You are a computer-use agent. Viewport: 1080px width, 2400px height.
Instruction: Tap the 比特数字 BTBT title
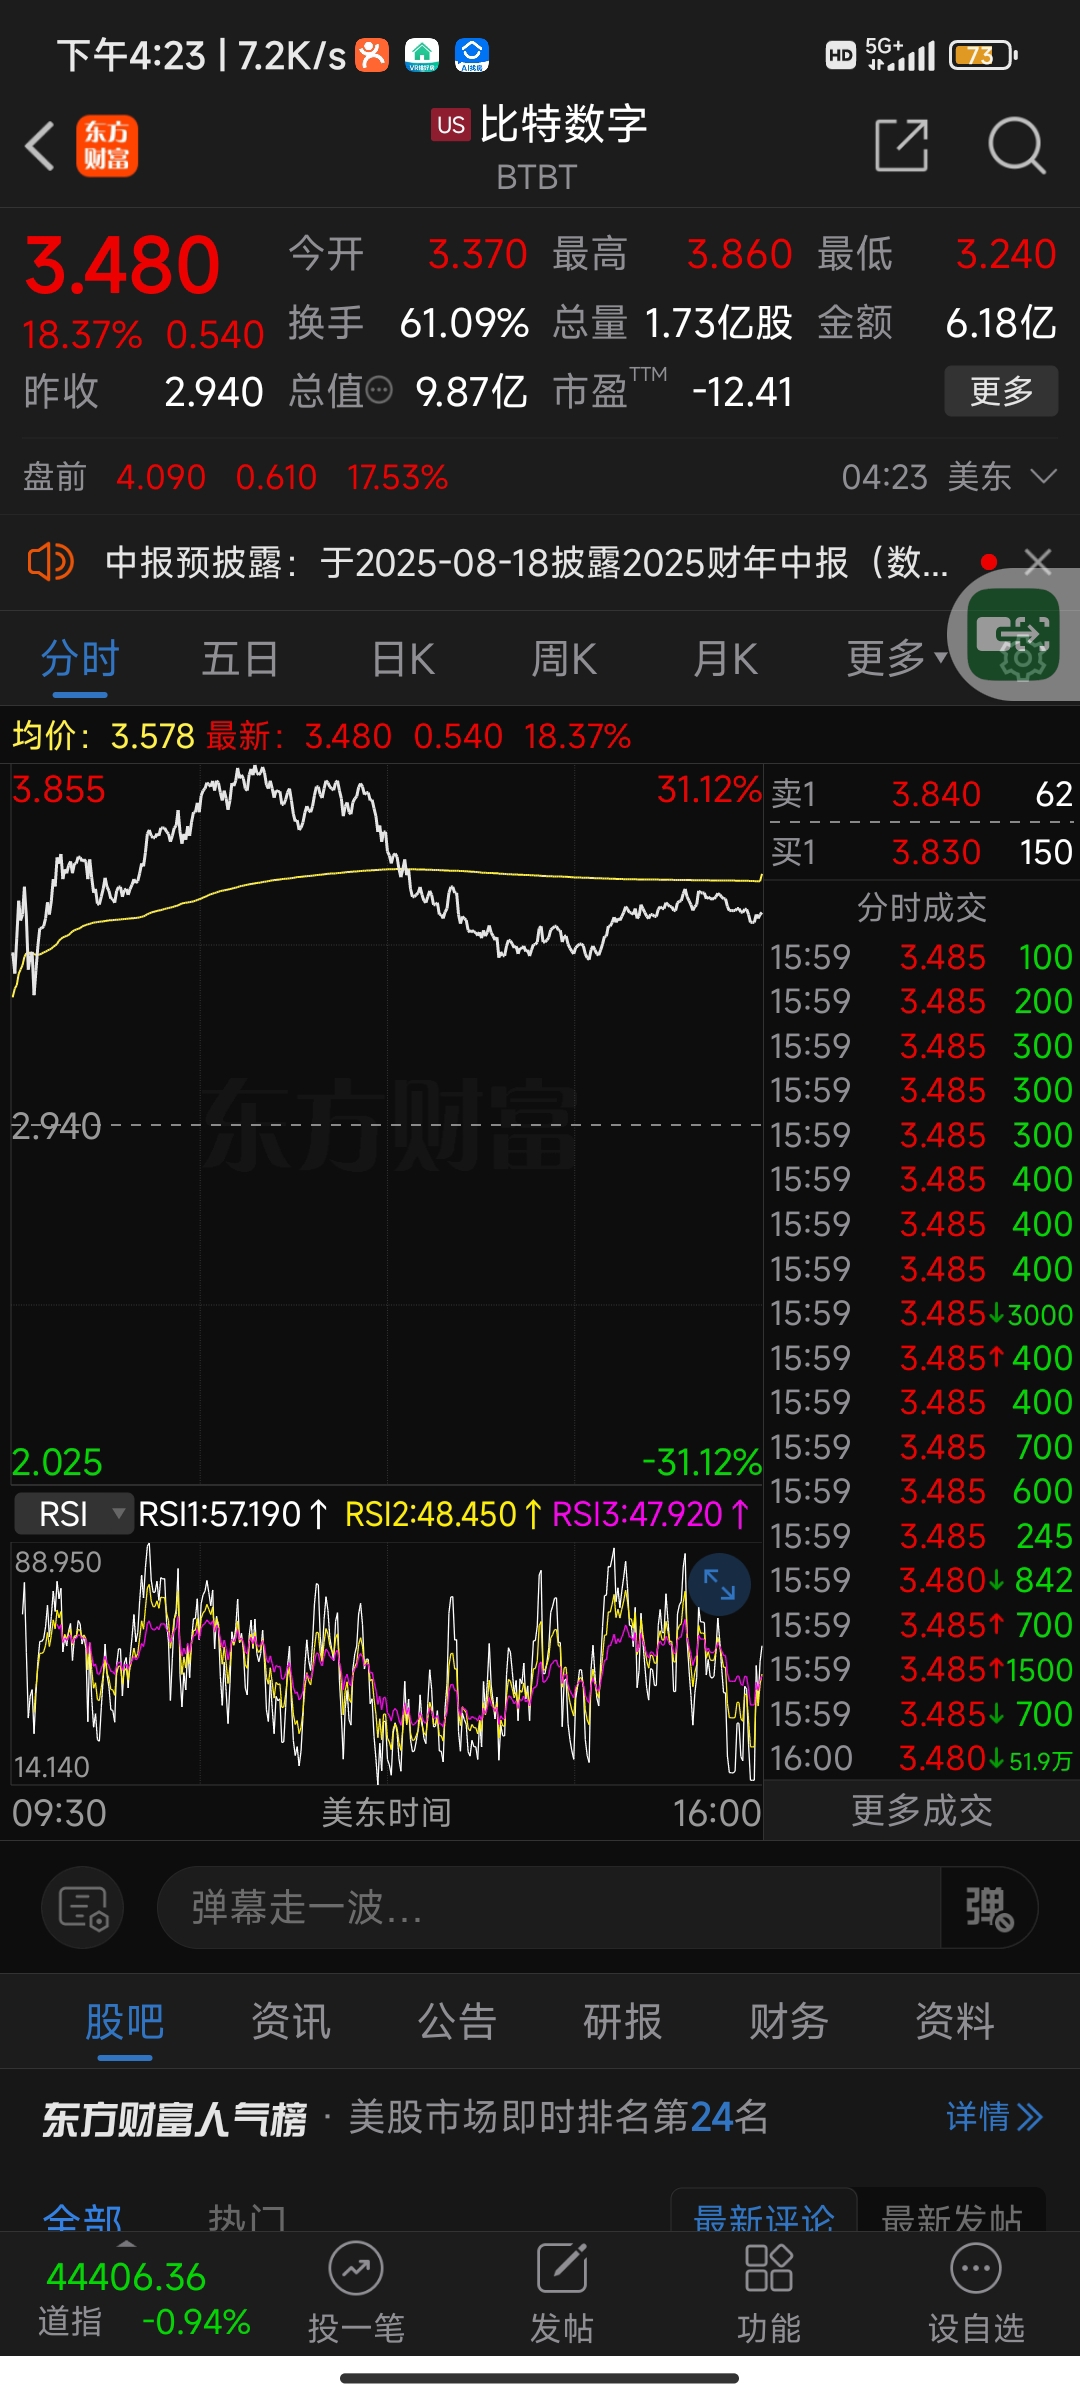coord(540,146)
